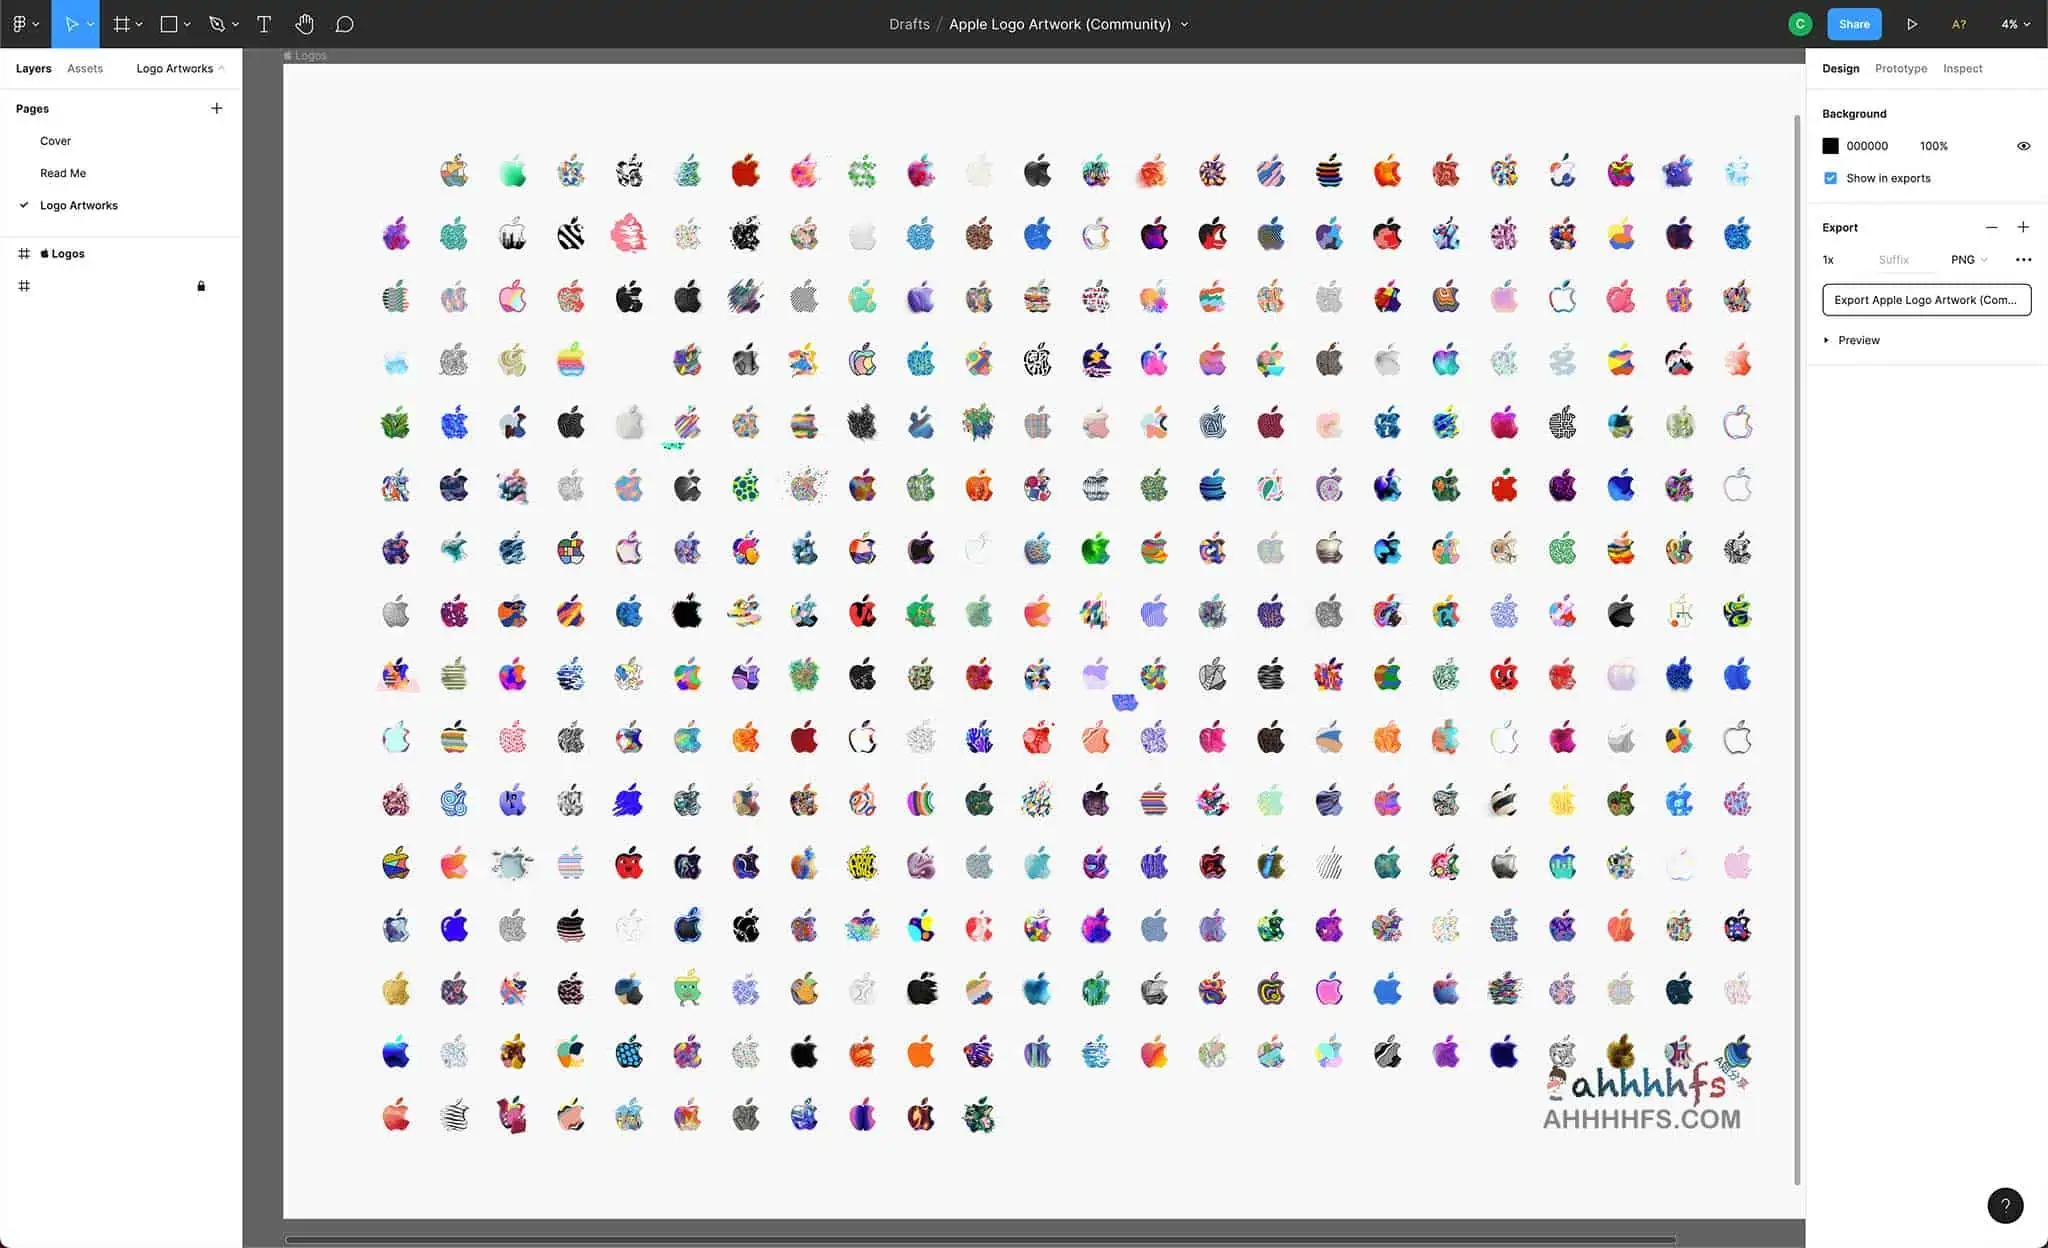Select the Frame tool
Screen dimensions: 2048x1248
point(121,23)
